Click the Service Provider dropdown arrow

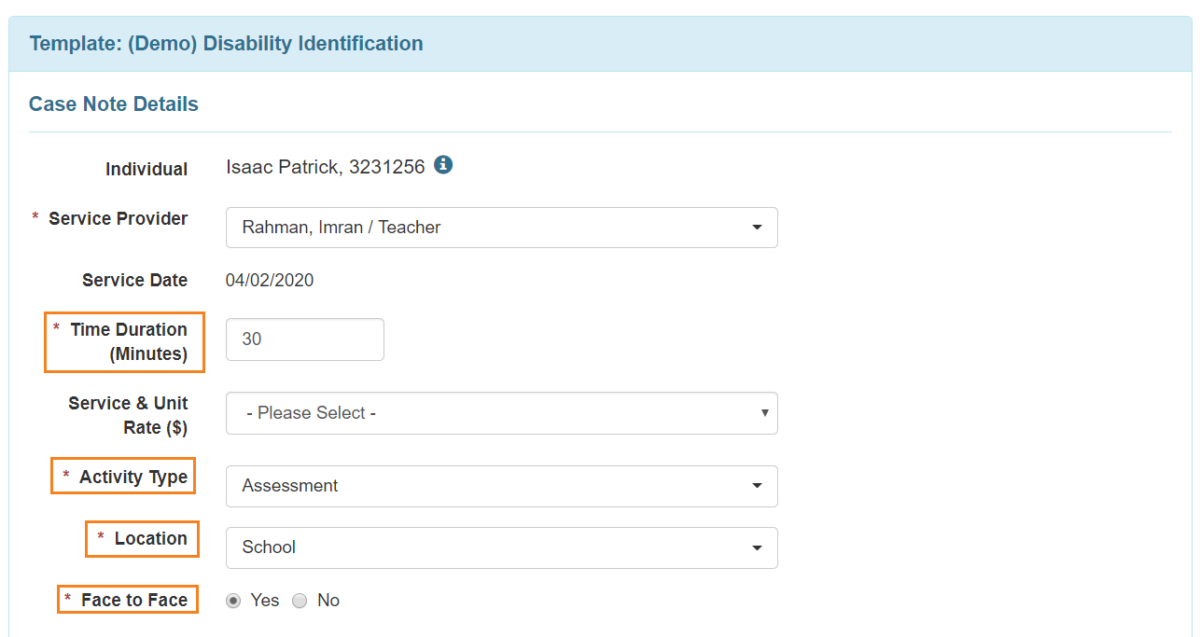tap(759, 227)
